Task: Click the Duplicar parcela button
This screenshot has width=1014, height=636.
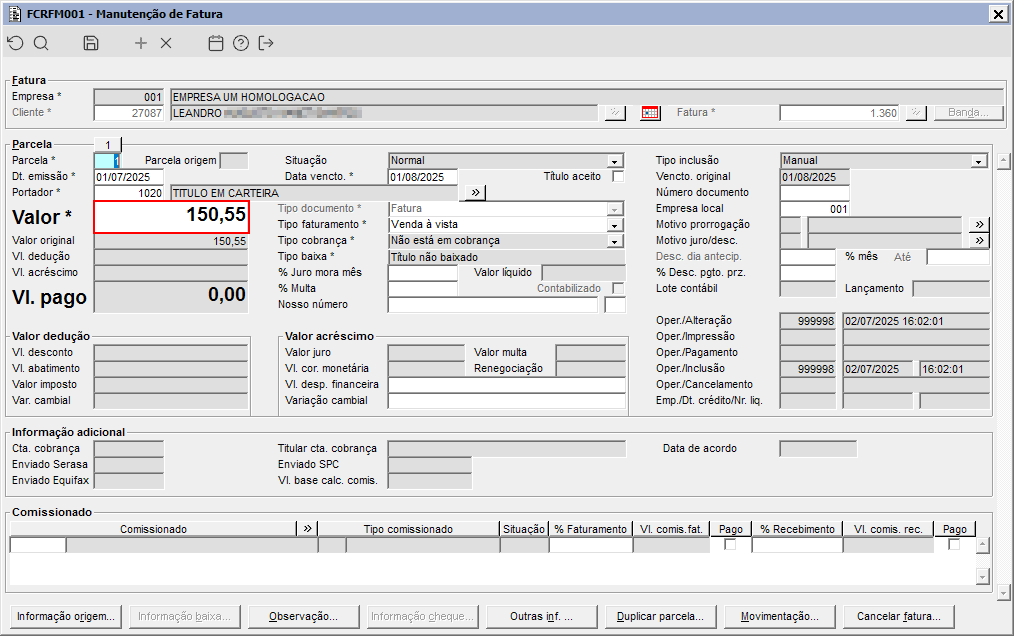Action: coord(660,617)
